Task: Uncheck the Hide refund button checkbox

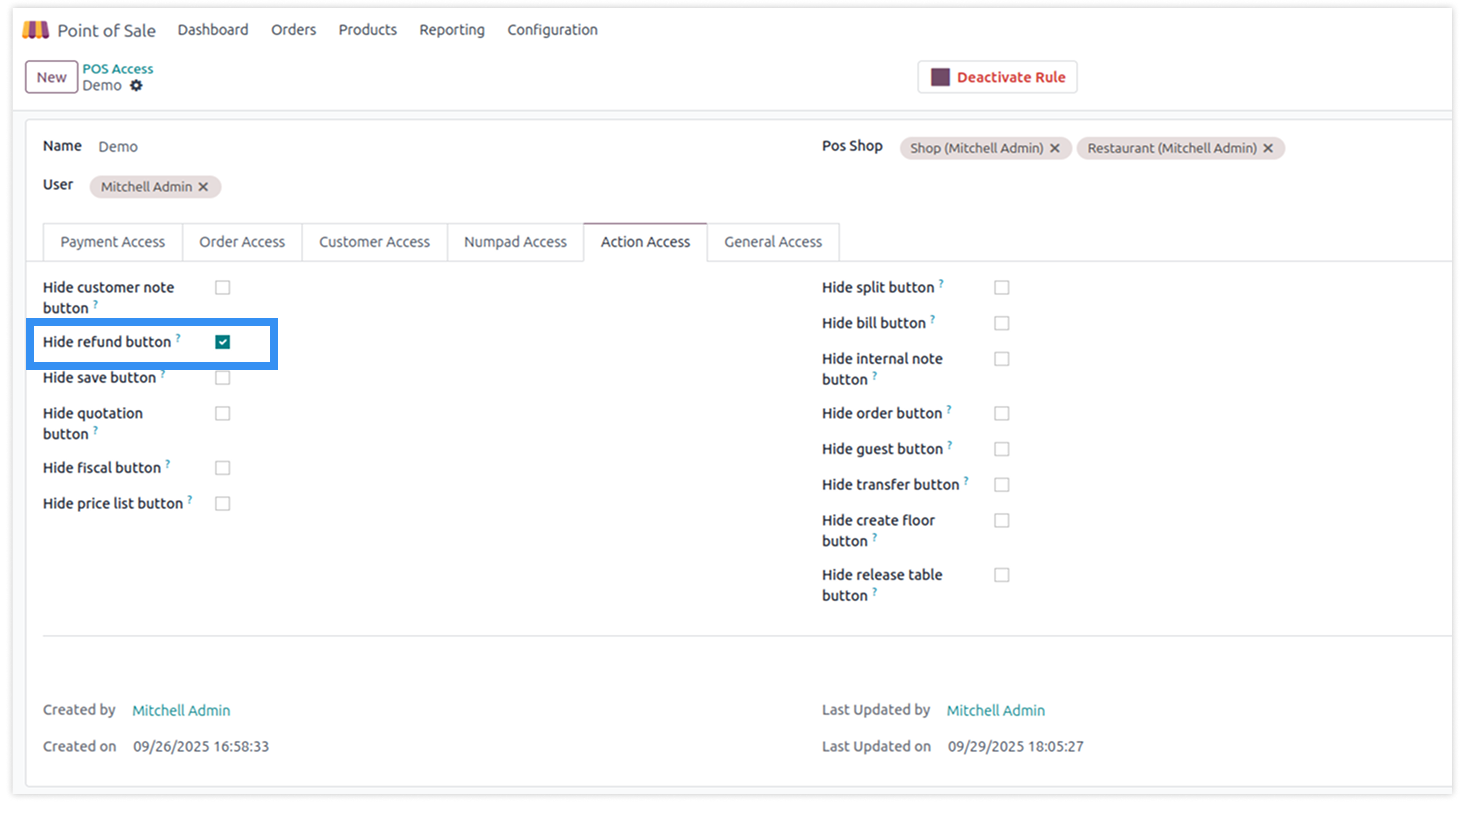Action: tap(222, 342)
